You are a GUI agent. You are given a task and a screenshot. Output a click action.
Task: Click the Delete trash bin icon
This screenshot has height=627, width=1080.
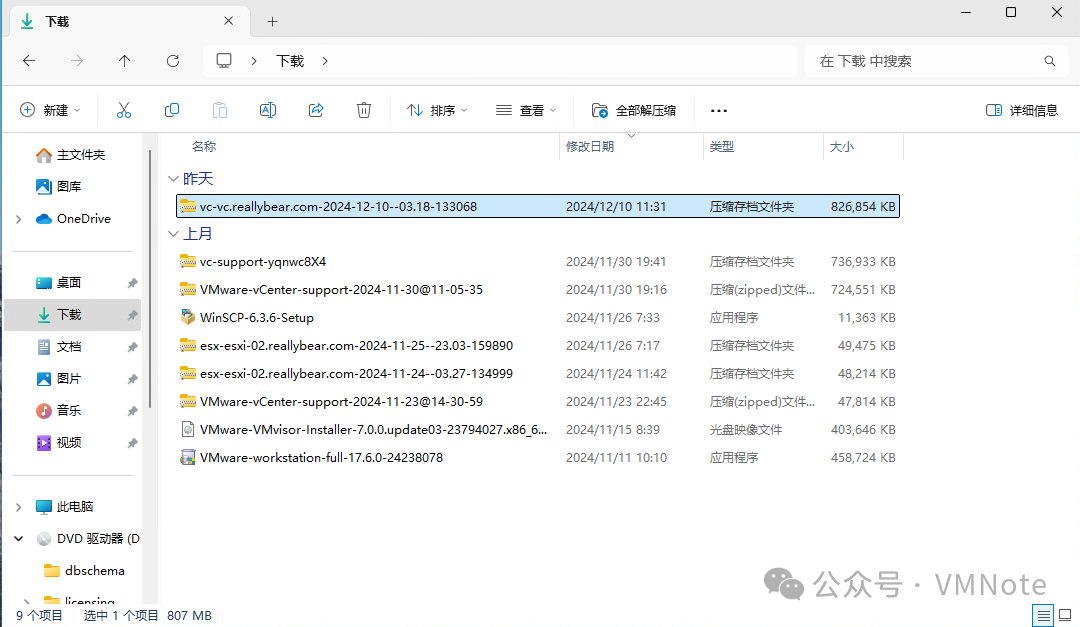(364, 110)
